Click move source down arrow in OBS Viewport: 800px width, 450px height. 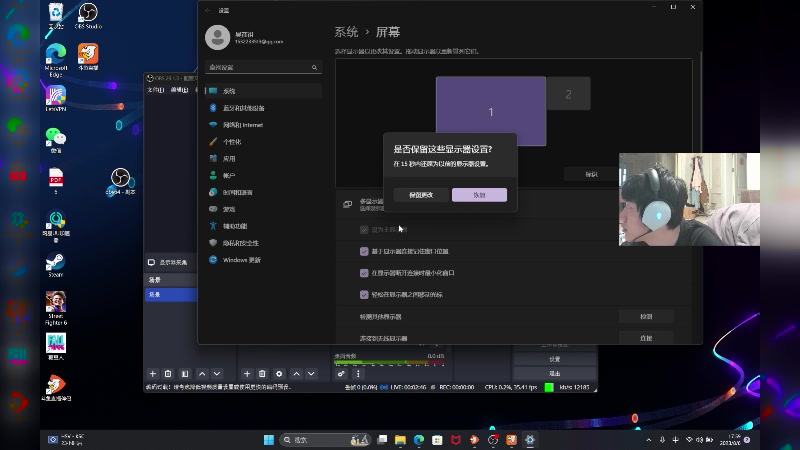(x=311, y=374)
